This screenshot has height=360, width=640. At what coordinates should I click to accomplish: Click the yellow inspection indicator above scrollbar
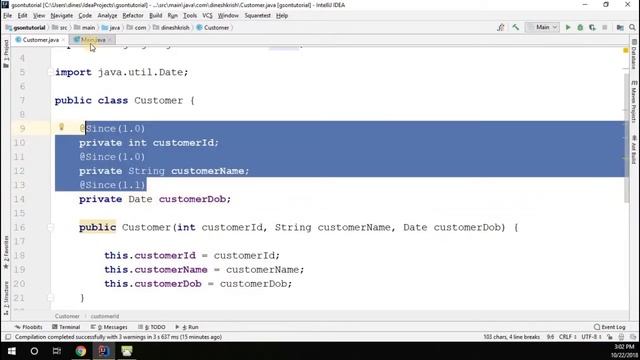(626, 51)
